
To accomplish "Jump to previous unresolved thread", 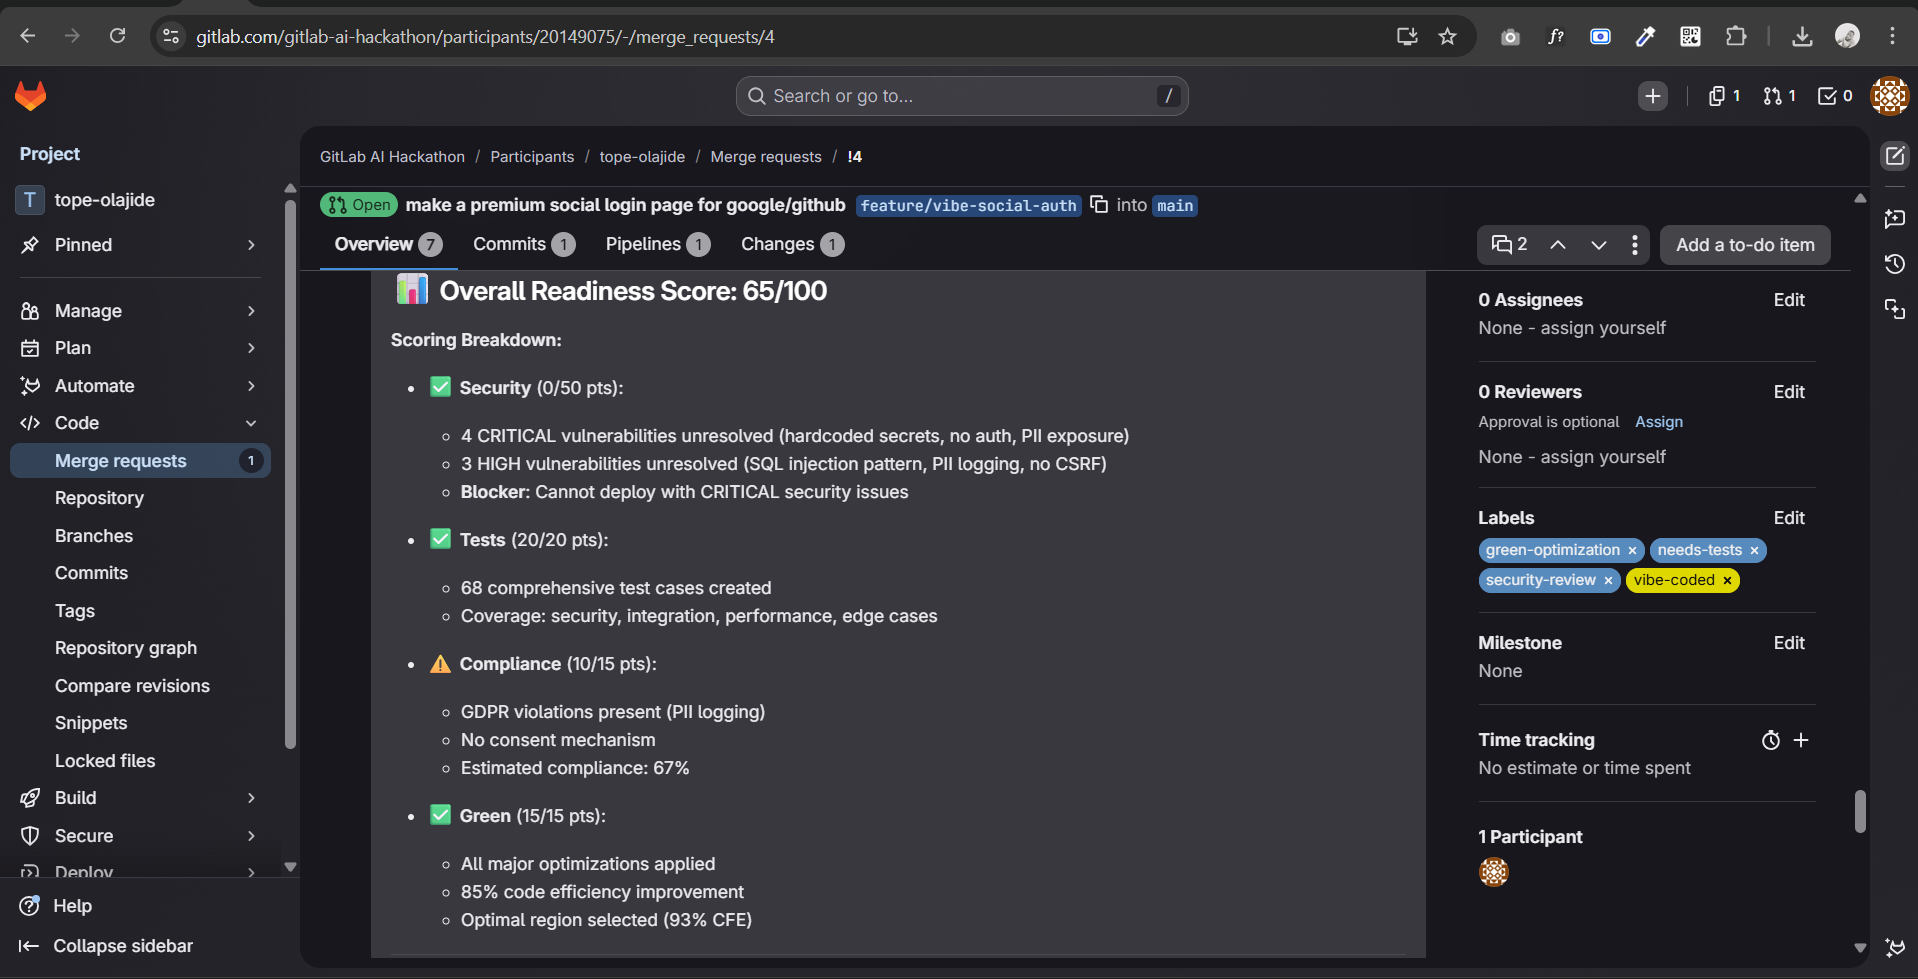I will [1558, 245].
